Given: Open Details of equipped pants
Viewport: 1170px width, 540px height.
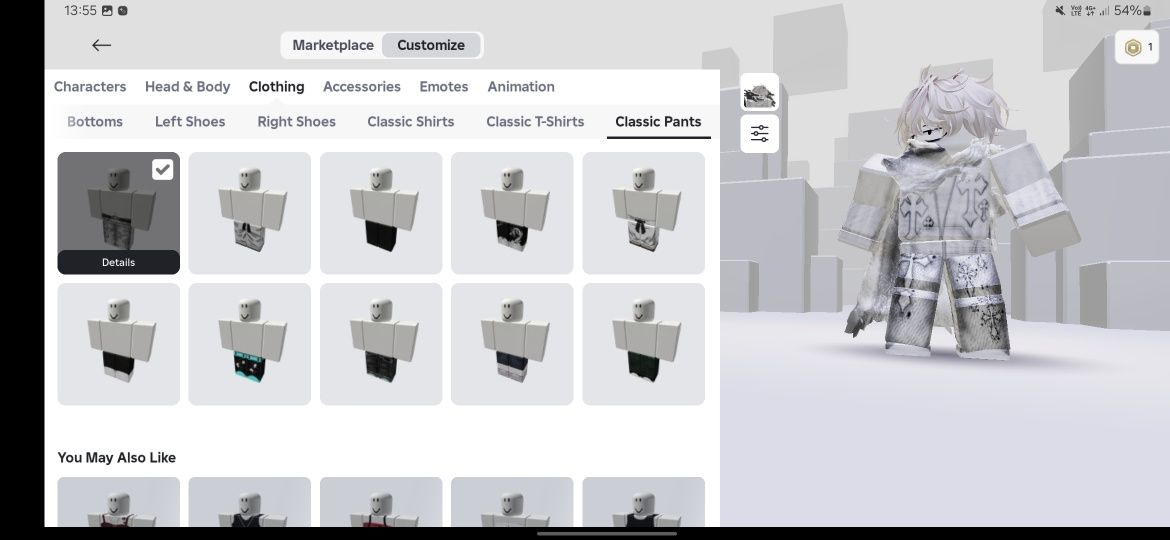Looking at the screenshot, I should (x=119, y=263).
